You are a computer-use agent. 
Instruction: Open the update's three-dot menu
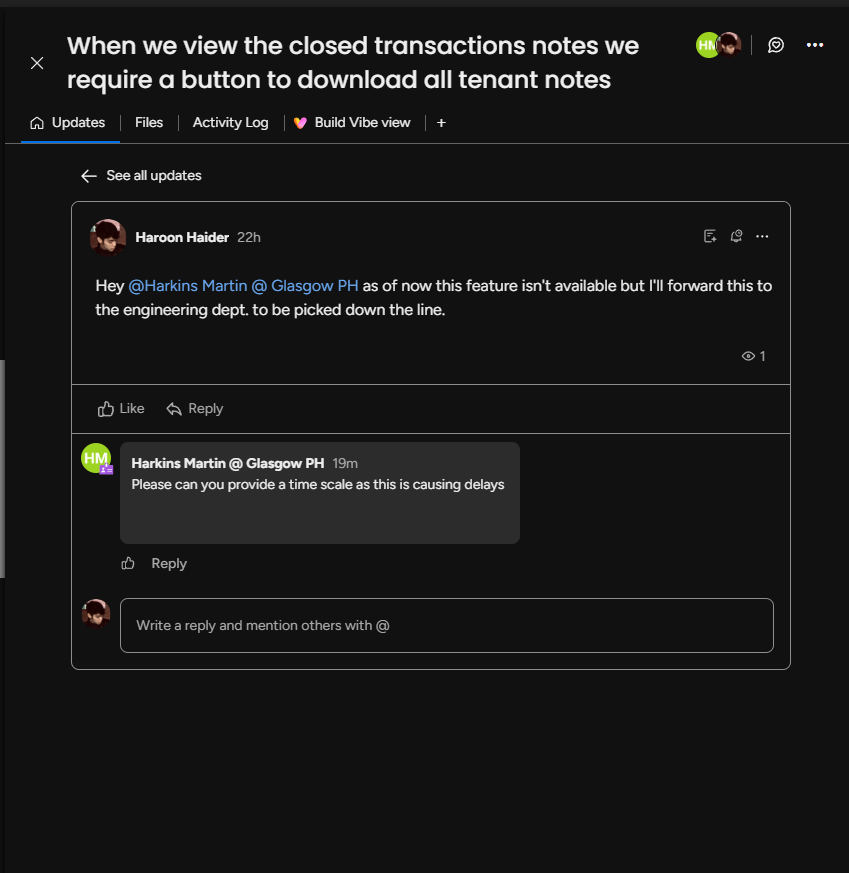[x=762, y=236]
